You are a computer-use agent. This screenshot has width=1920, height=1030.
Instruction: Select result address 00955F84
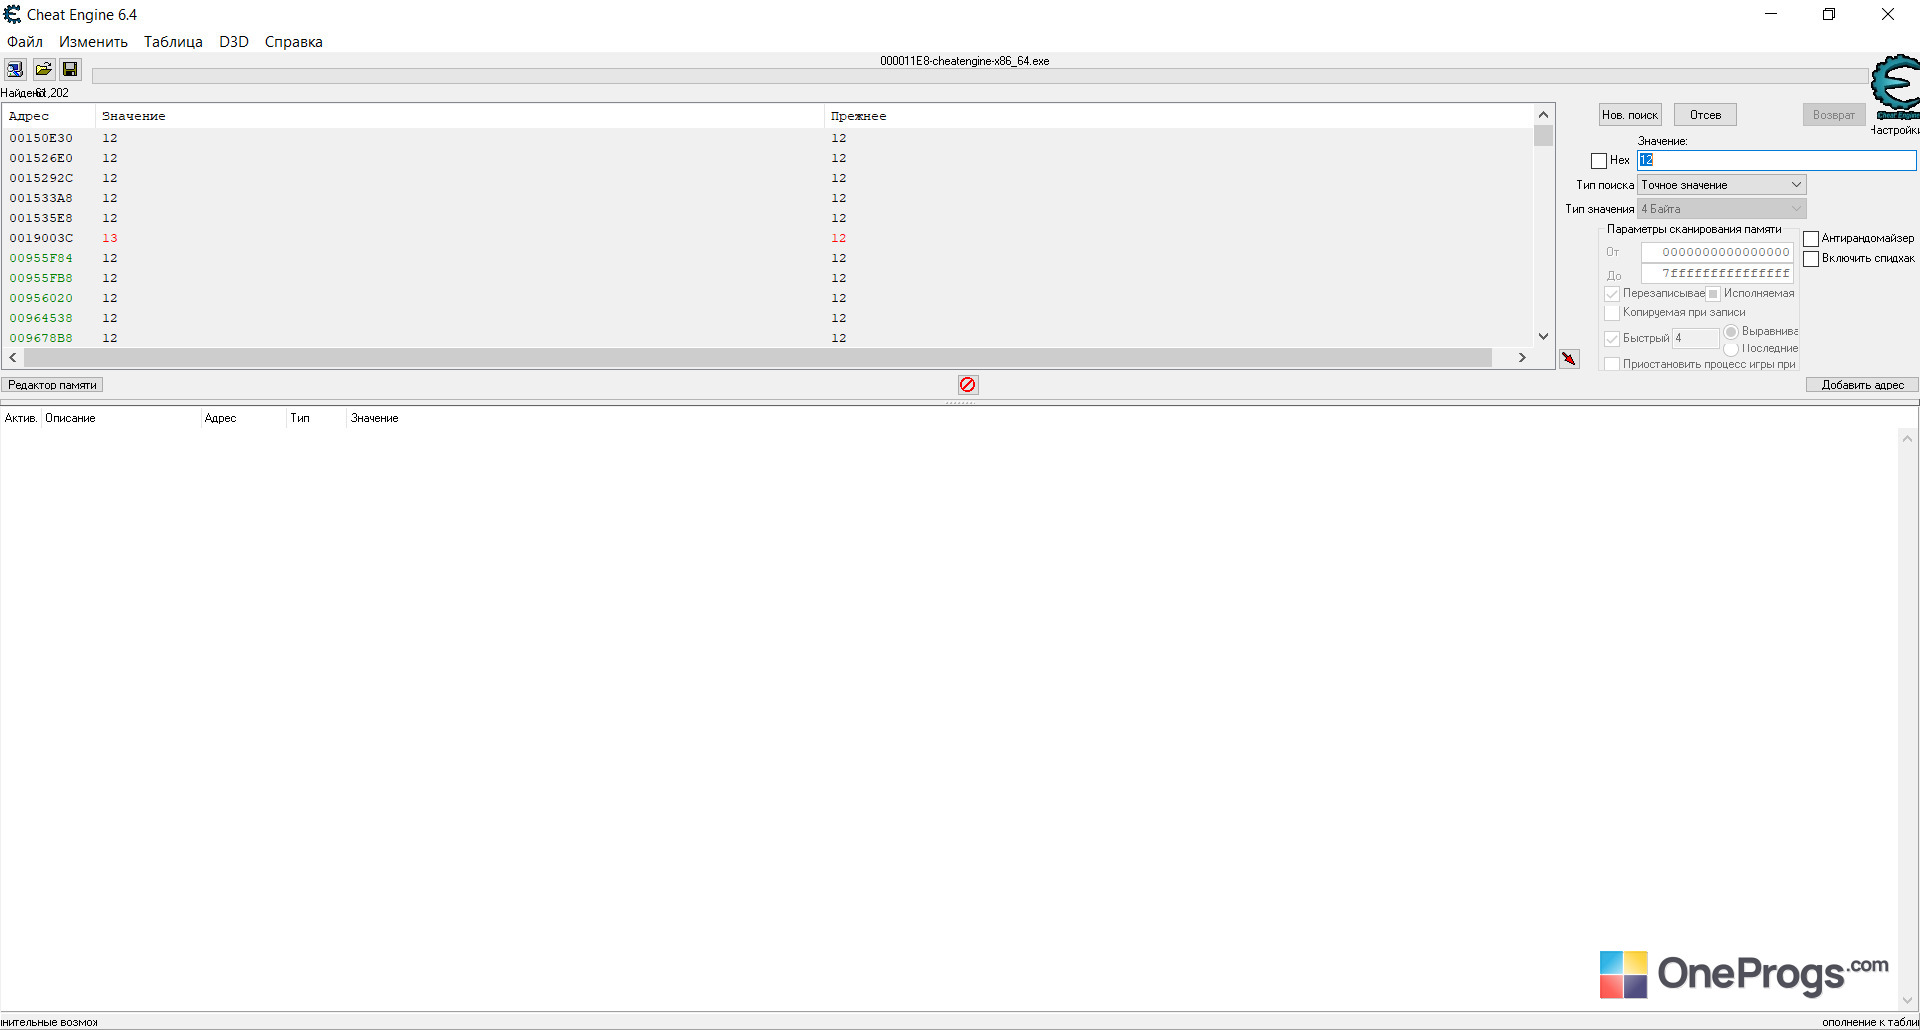[41, 258]
